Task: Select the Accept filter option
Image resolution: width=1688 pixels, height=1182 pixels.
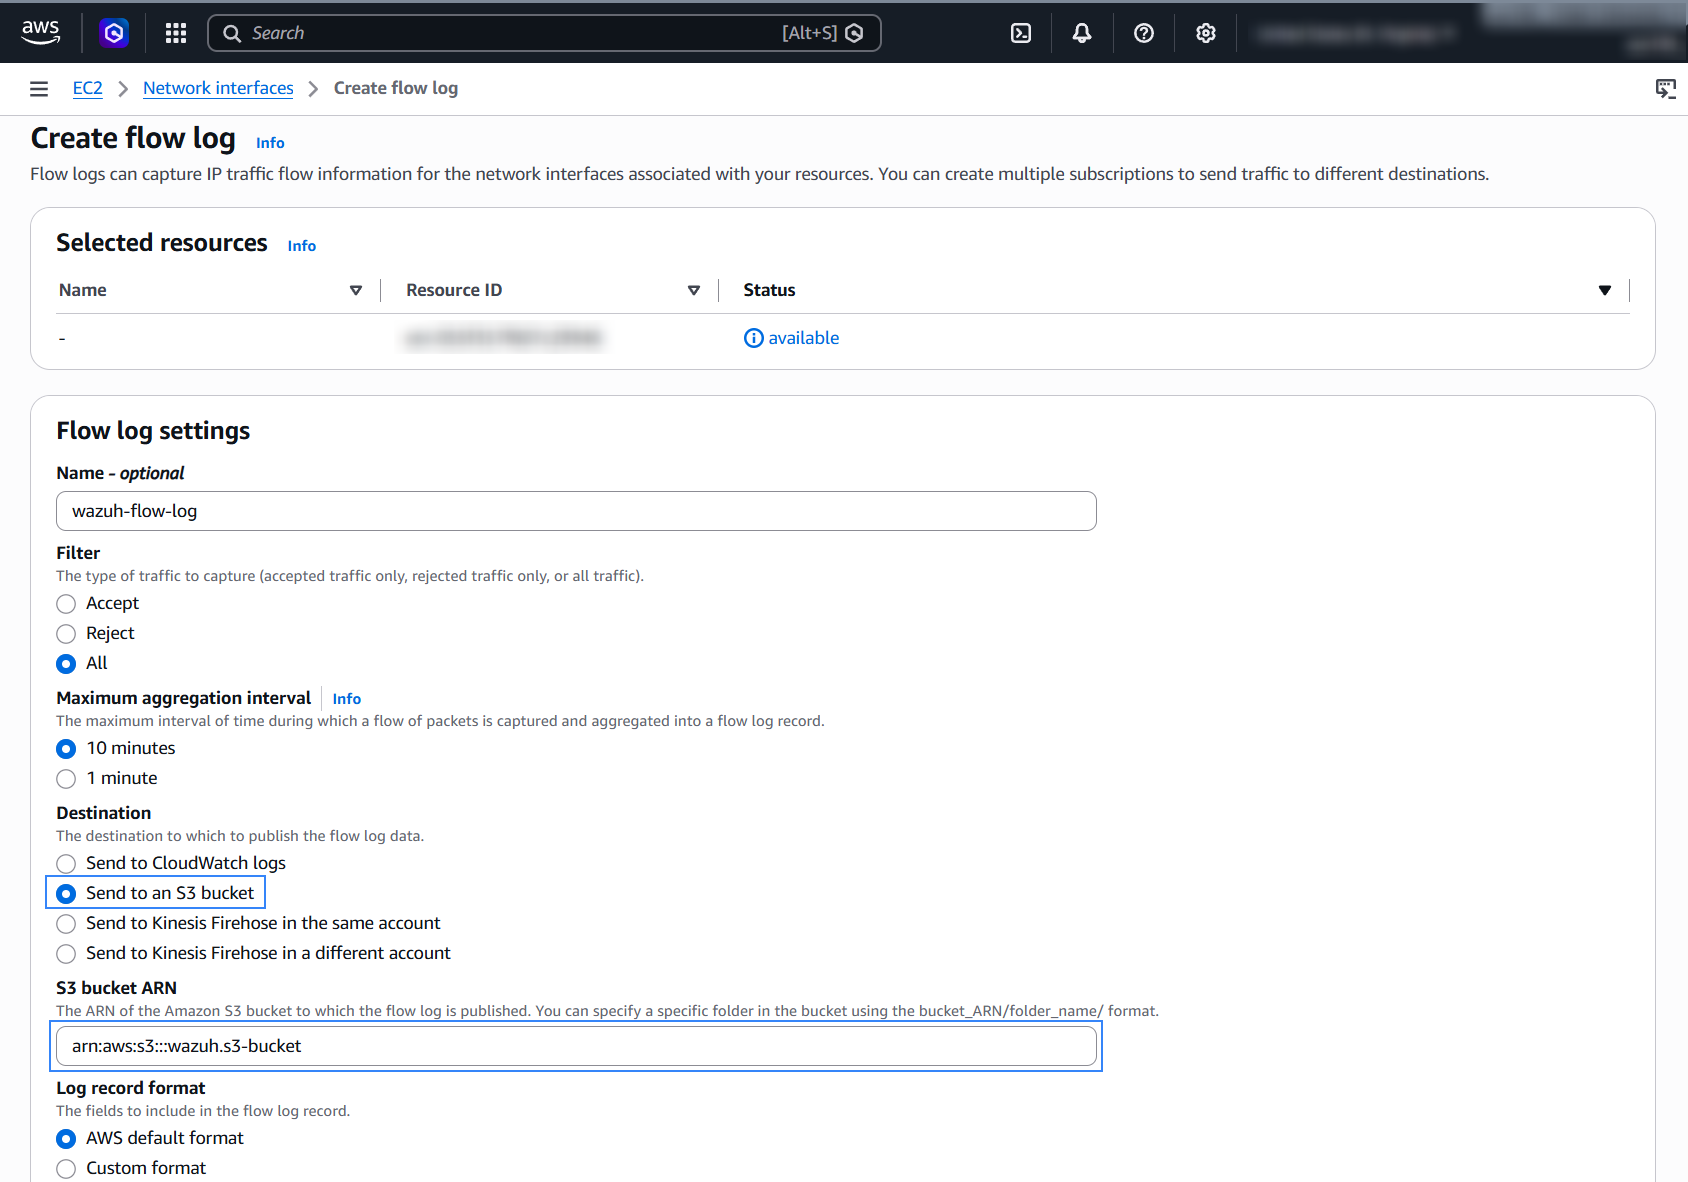Action: coord(66,604)
